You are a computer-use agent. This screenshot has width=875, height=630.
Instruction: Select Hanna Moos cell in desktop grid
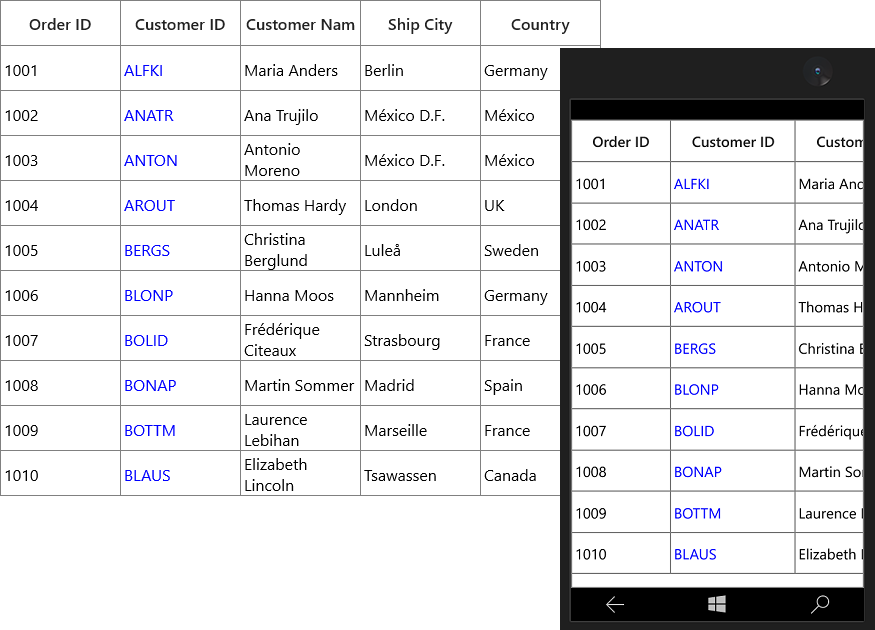coord(300,295)
